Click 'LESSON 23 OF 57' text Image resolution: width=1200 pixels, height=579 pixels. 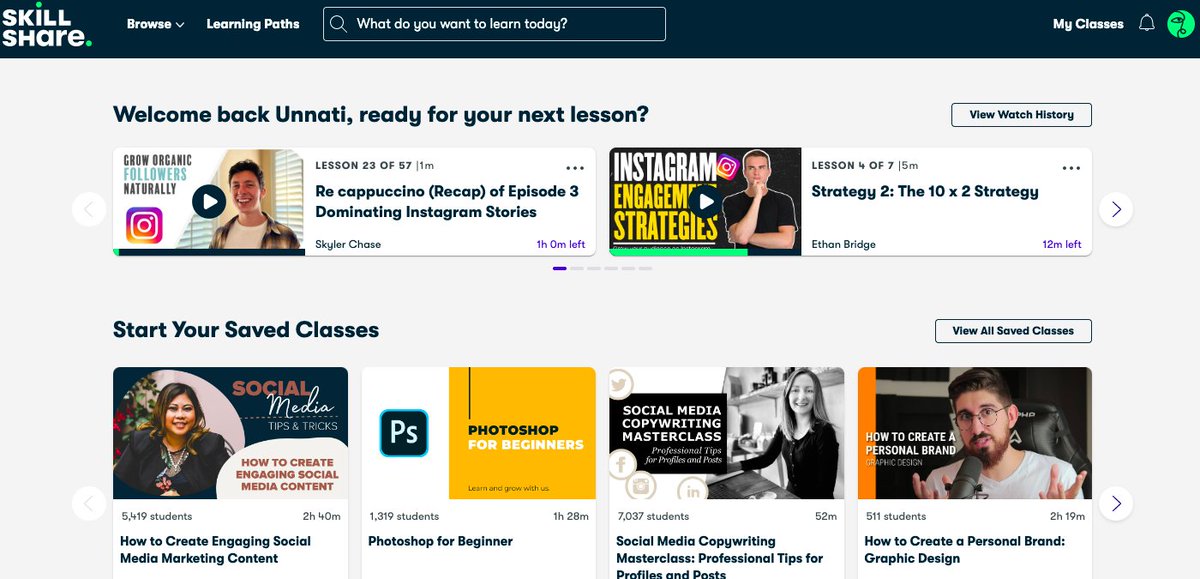pyautogui.click(x=364, y=166)
